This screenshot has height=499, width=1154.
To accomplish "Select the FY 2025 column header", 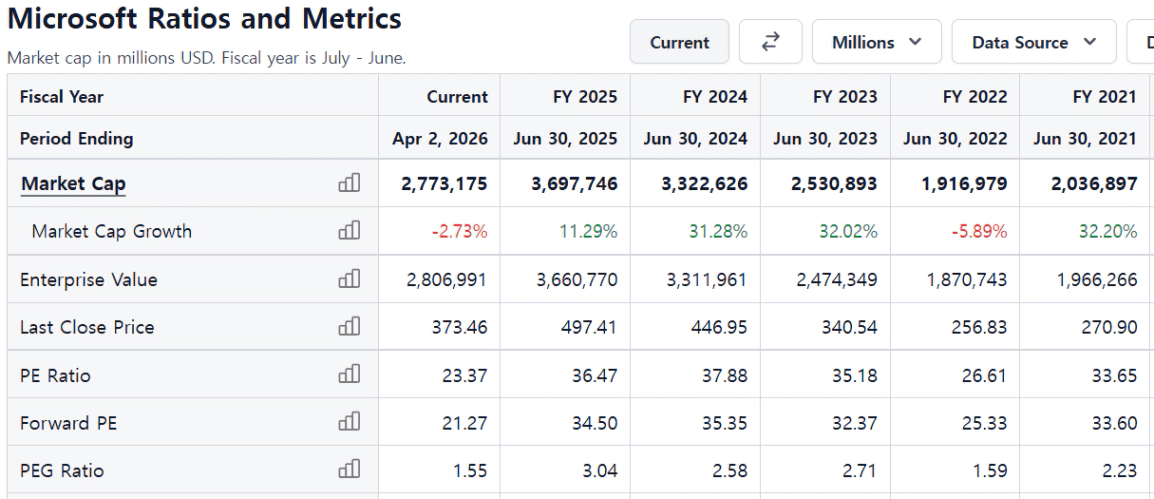I will point(587,97).
